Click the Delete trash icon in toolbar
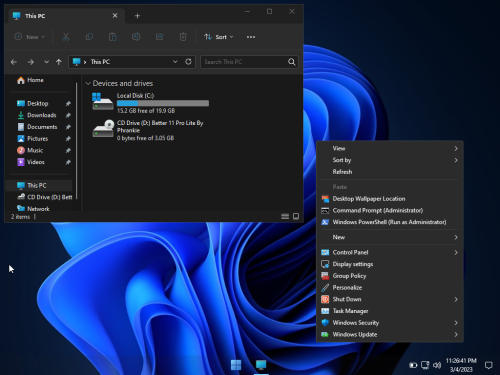 183,37
